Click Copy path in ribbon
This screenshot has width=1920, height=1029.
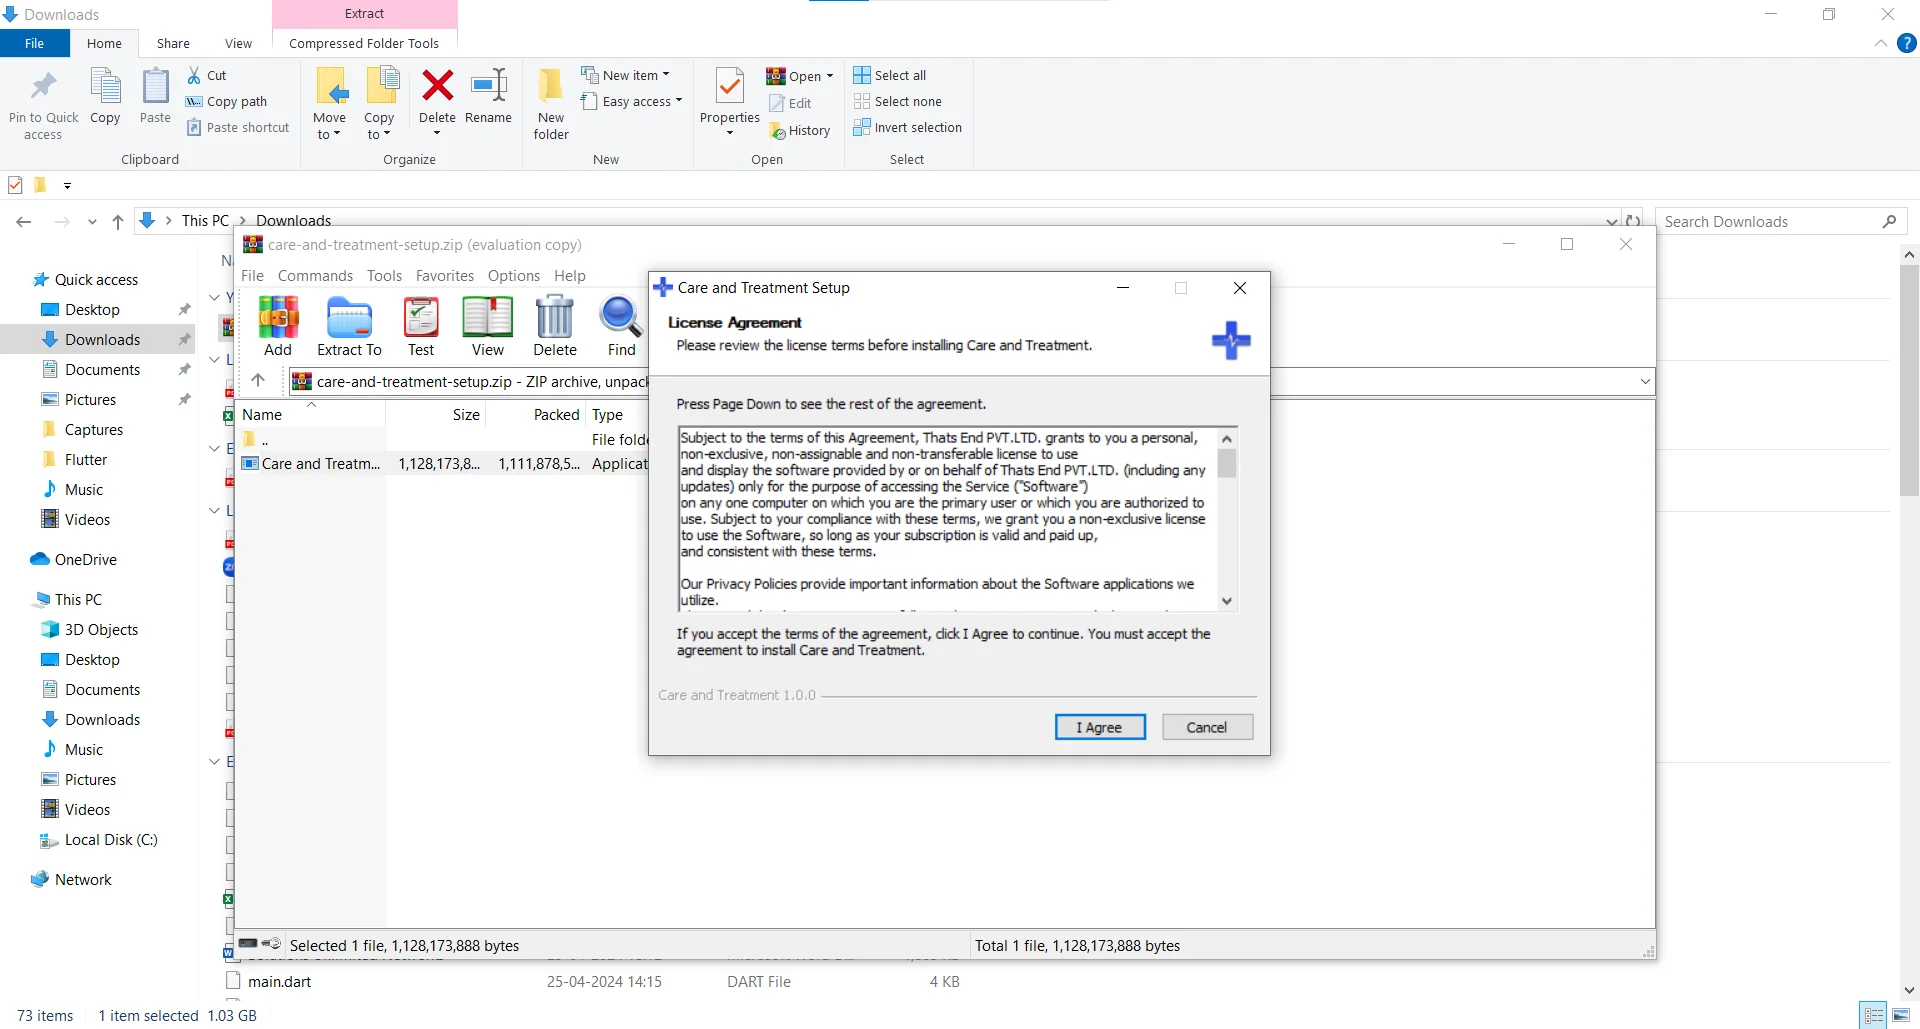(227, 101)
